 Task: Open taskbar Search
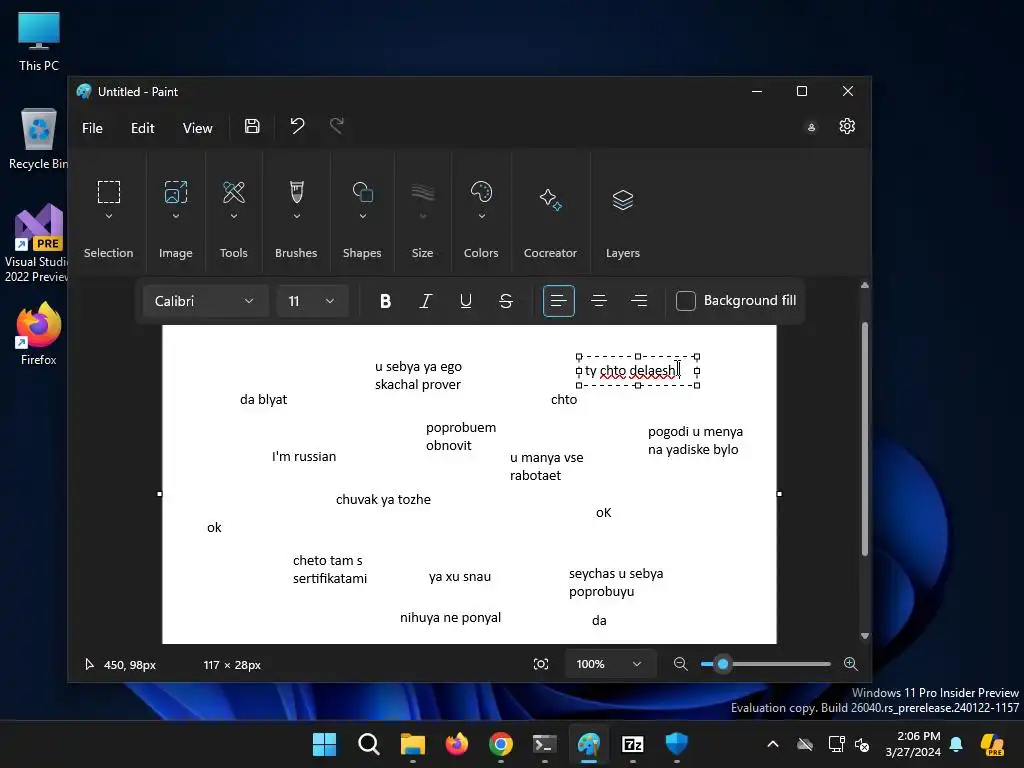(369, 744)
